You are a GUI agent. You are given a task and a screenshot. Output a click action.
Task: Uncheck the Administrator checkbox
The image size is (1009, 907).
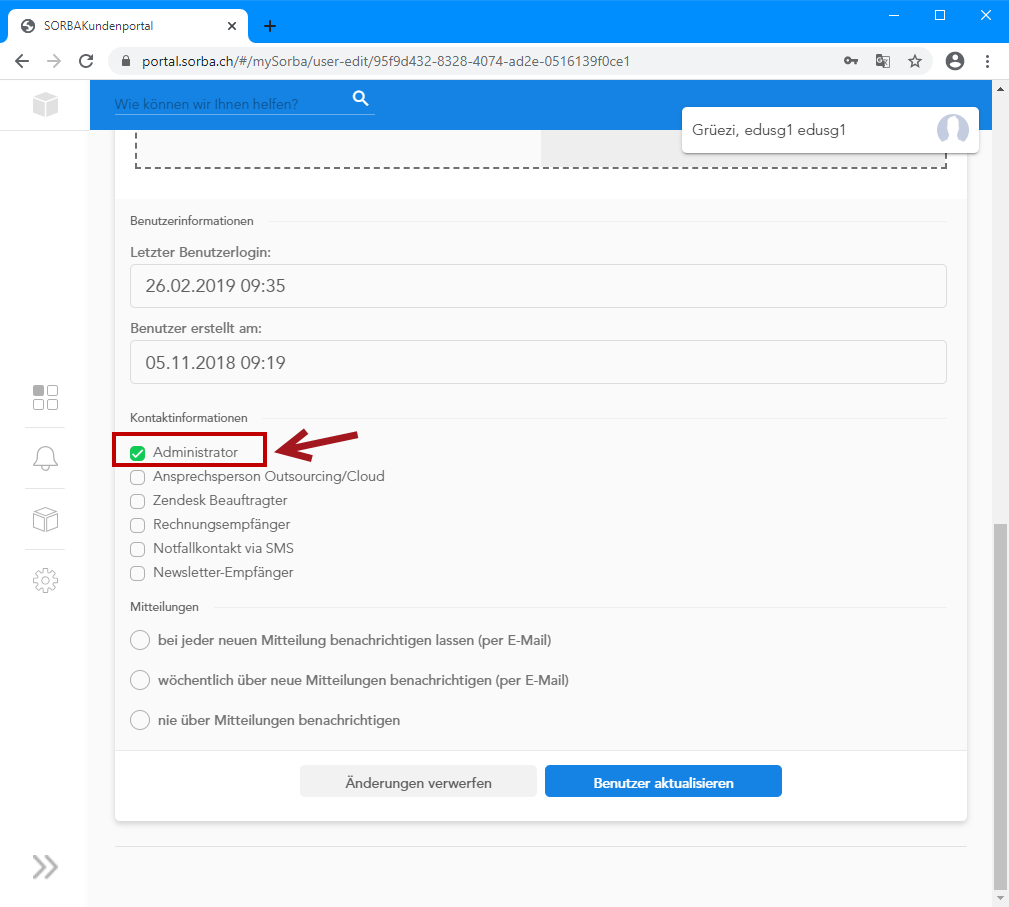point(138,453)
